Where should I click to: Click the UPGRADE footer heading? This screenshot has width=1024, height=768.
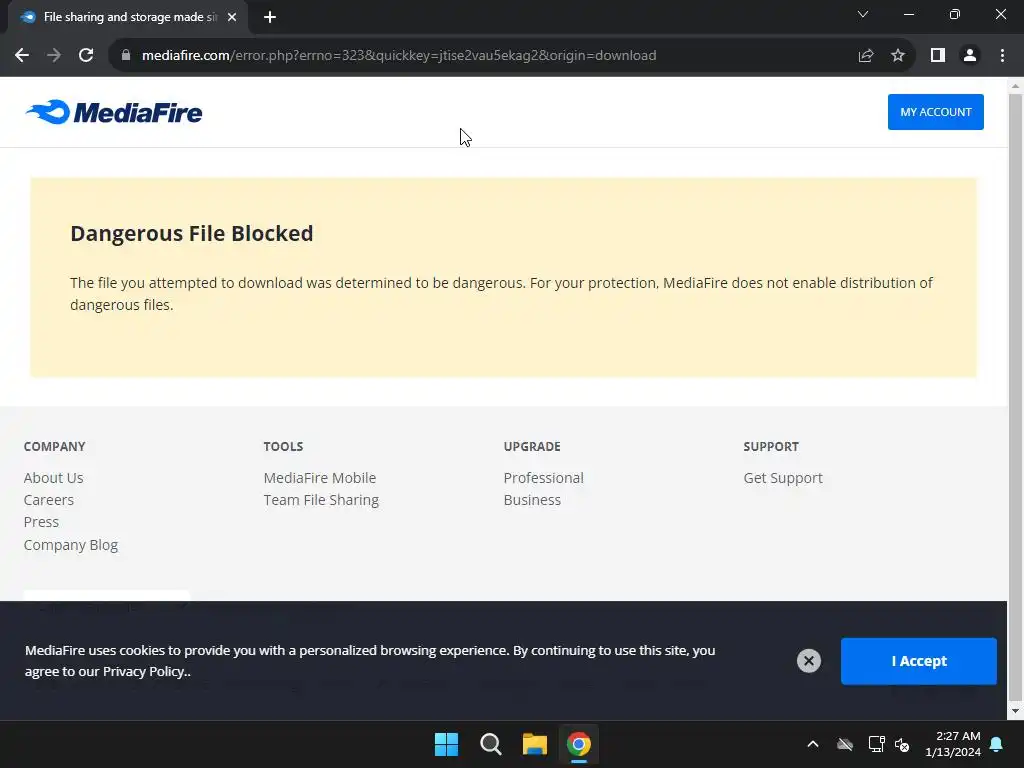[532, 447]
